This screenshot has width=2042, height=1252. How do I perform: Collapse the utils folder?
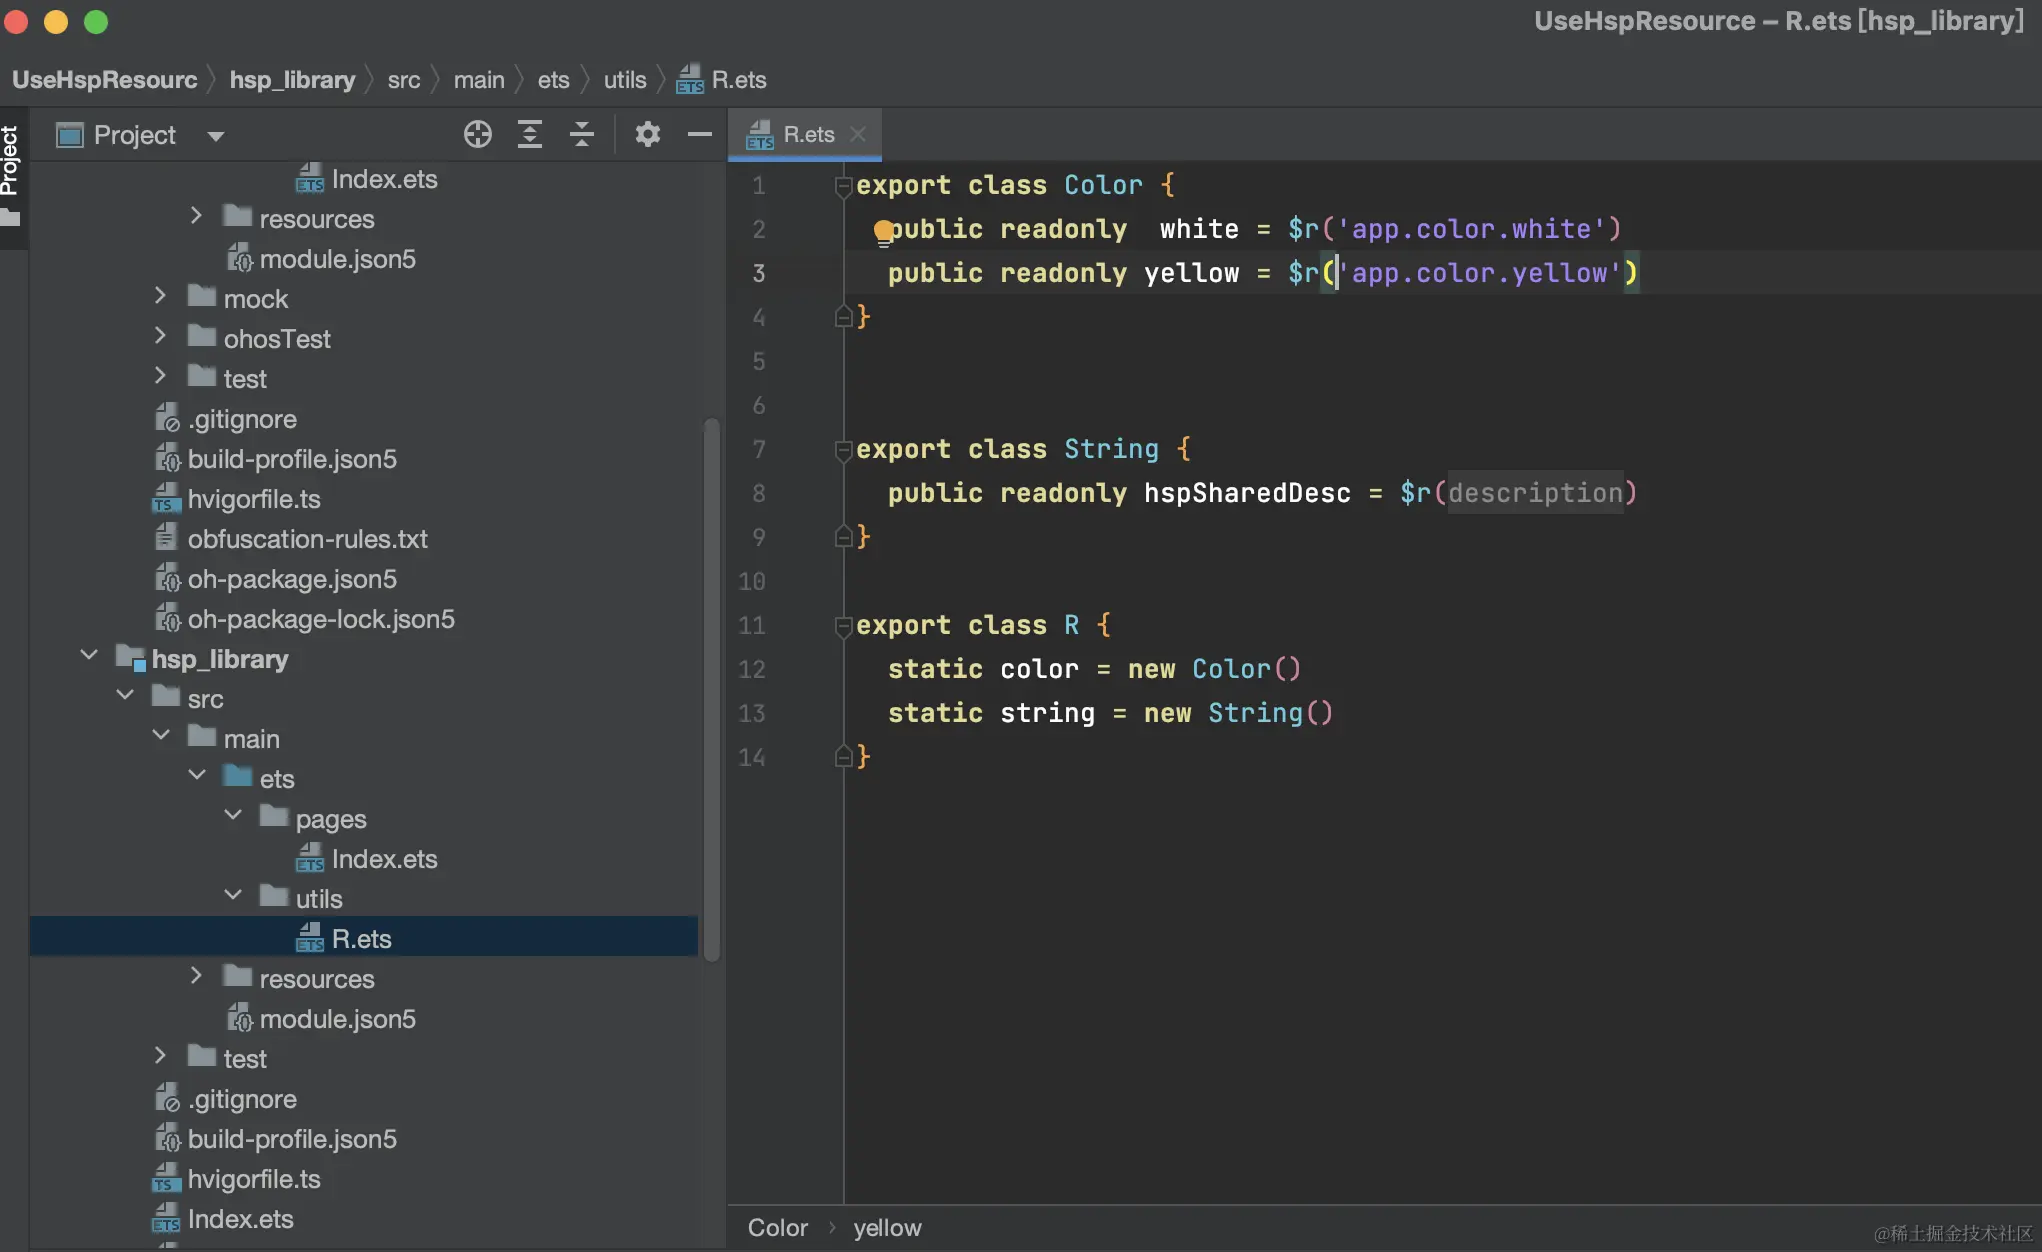click(233, 896)
